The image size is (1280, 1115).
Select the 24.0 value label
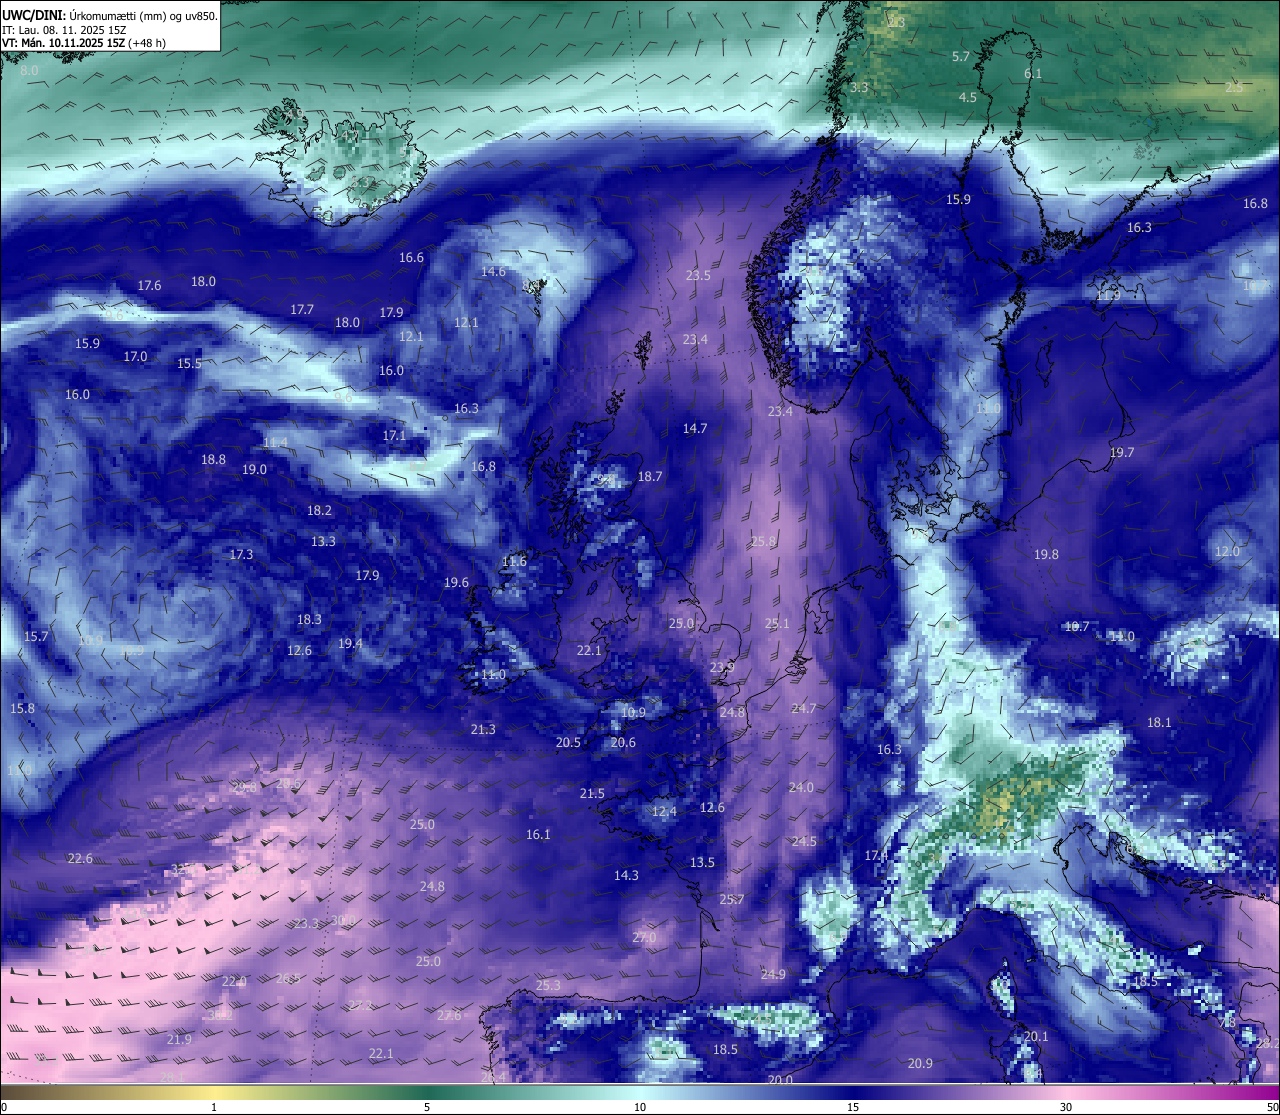tap(801, 787)
